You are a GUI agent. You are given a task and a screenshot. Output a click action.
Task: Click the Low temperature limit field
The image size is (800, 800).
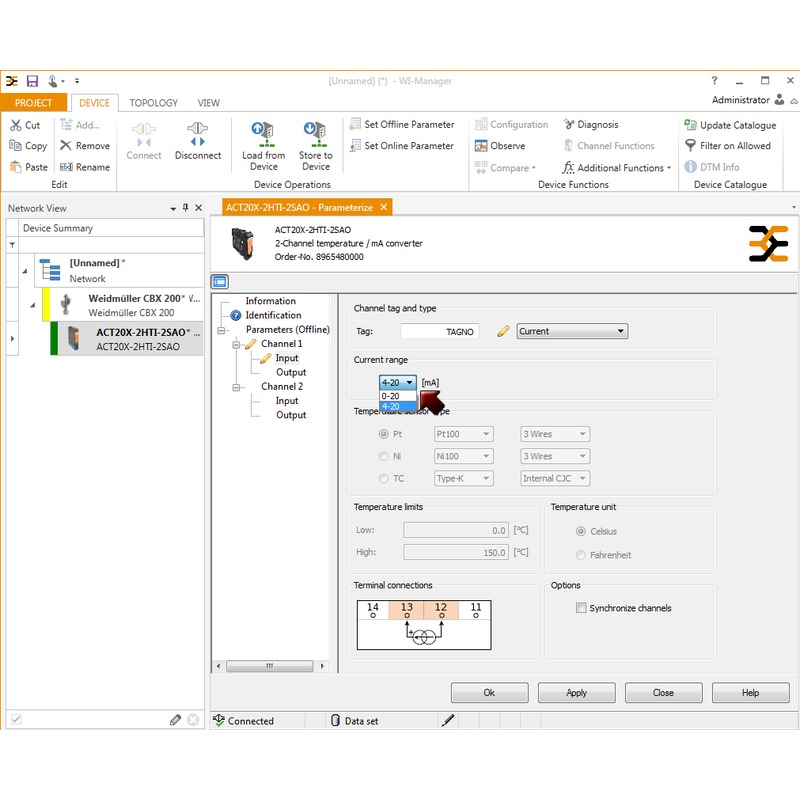tap(456, 530)
